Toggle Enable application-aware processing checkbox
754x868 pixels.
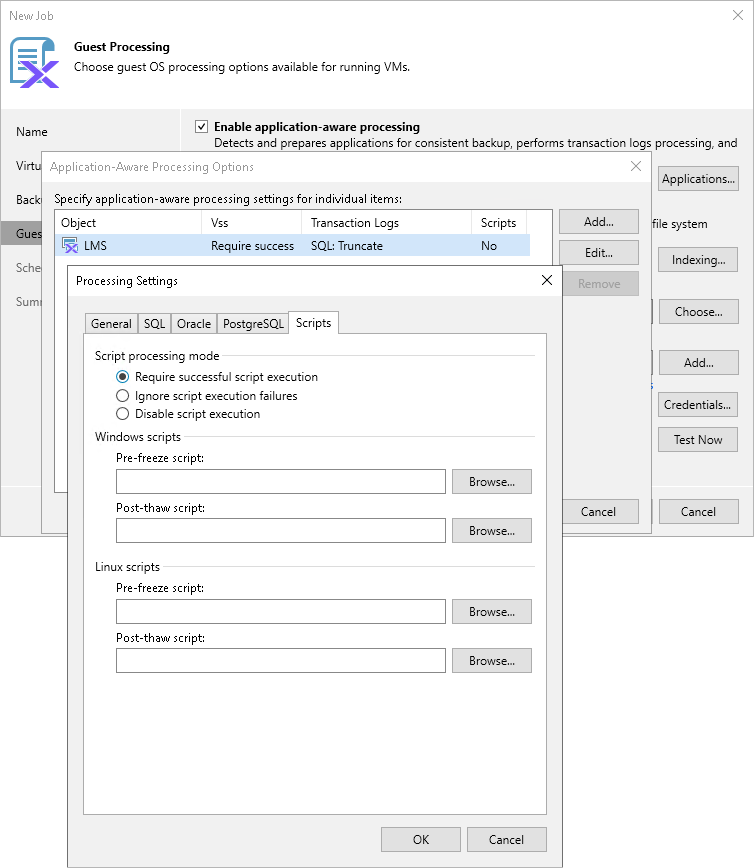click(x=201, y=127)
